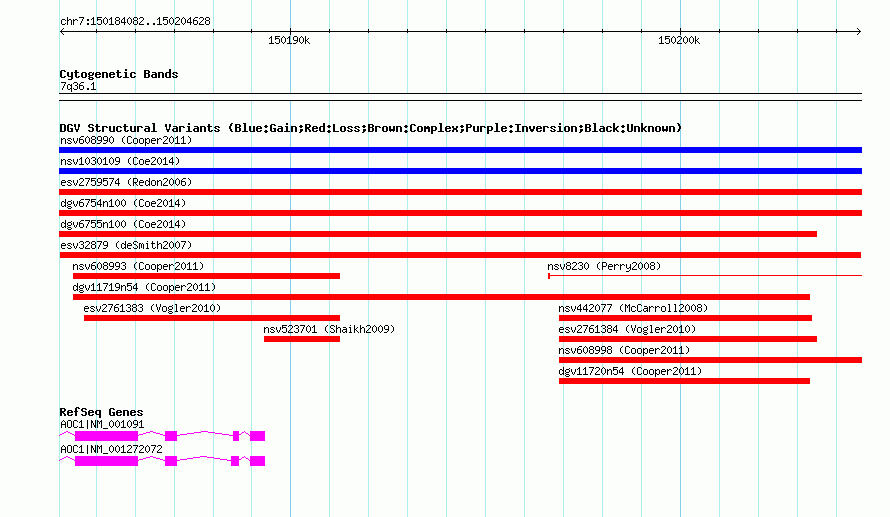
Task: Click the nsv608990 (Cooper2011) label
Action: click(x=126, y=140)
